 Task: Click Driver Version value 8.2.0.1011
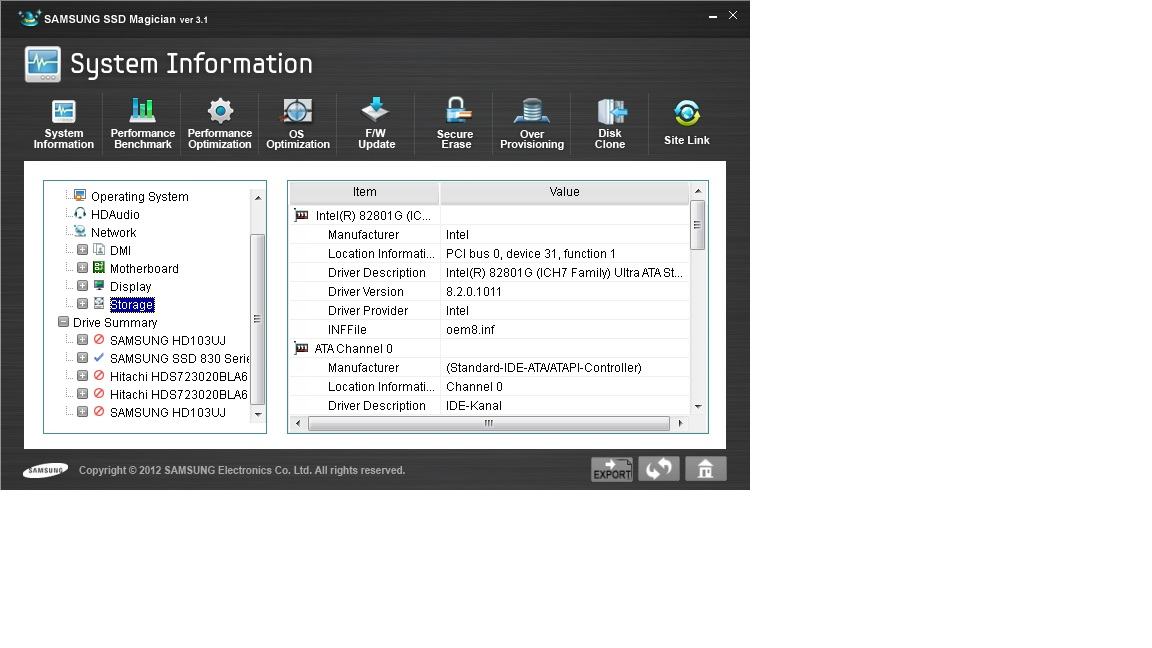tap(474, 292)
